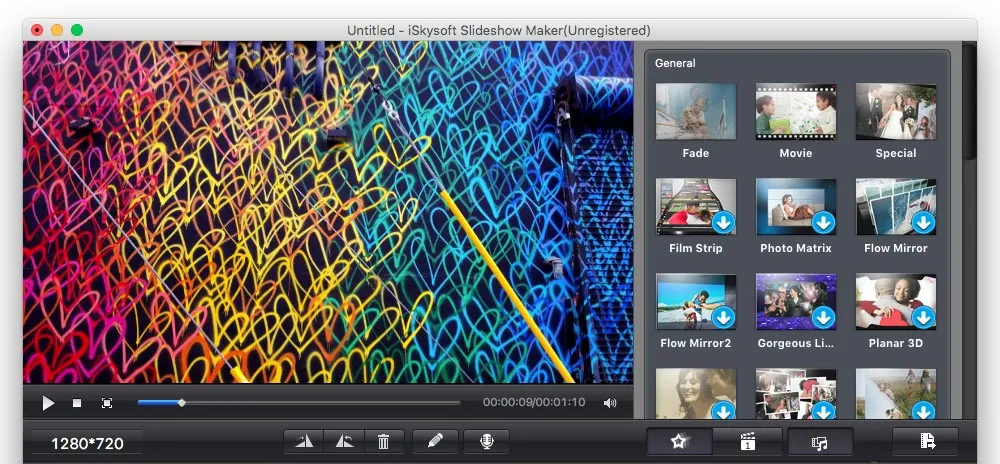Download the Flow Mirror2 style
Screen dimensions: 1000x464
click(x=723, y=317)
